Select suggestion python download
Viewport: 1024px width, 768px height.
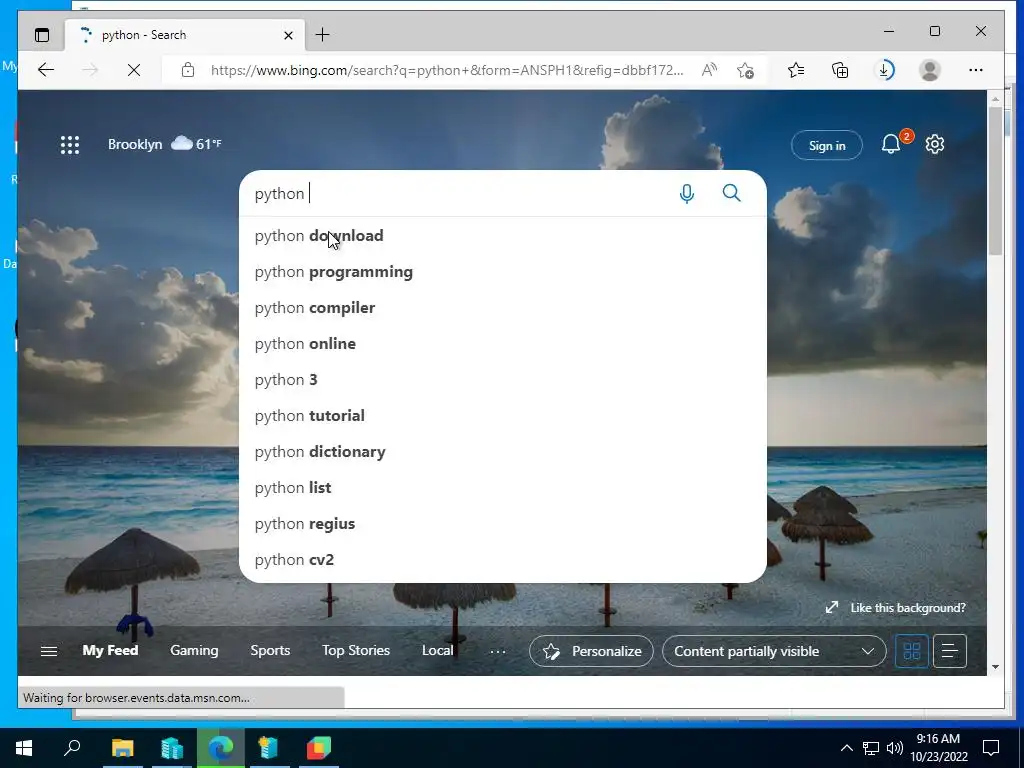[x=503, y=236]
